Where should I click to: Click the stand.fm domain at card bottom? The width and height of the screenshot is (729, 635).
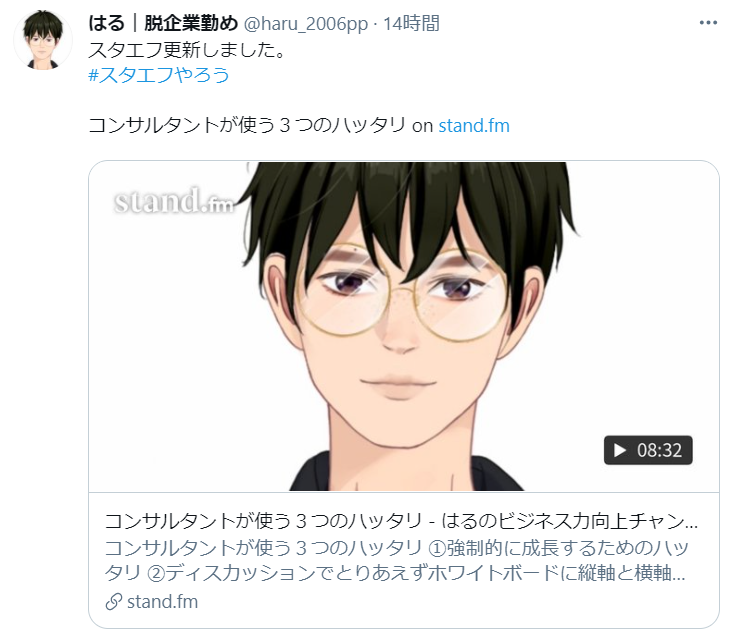click(x=162, y=602)
